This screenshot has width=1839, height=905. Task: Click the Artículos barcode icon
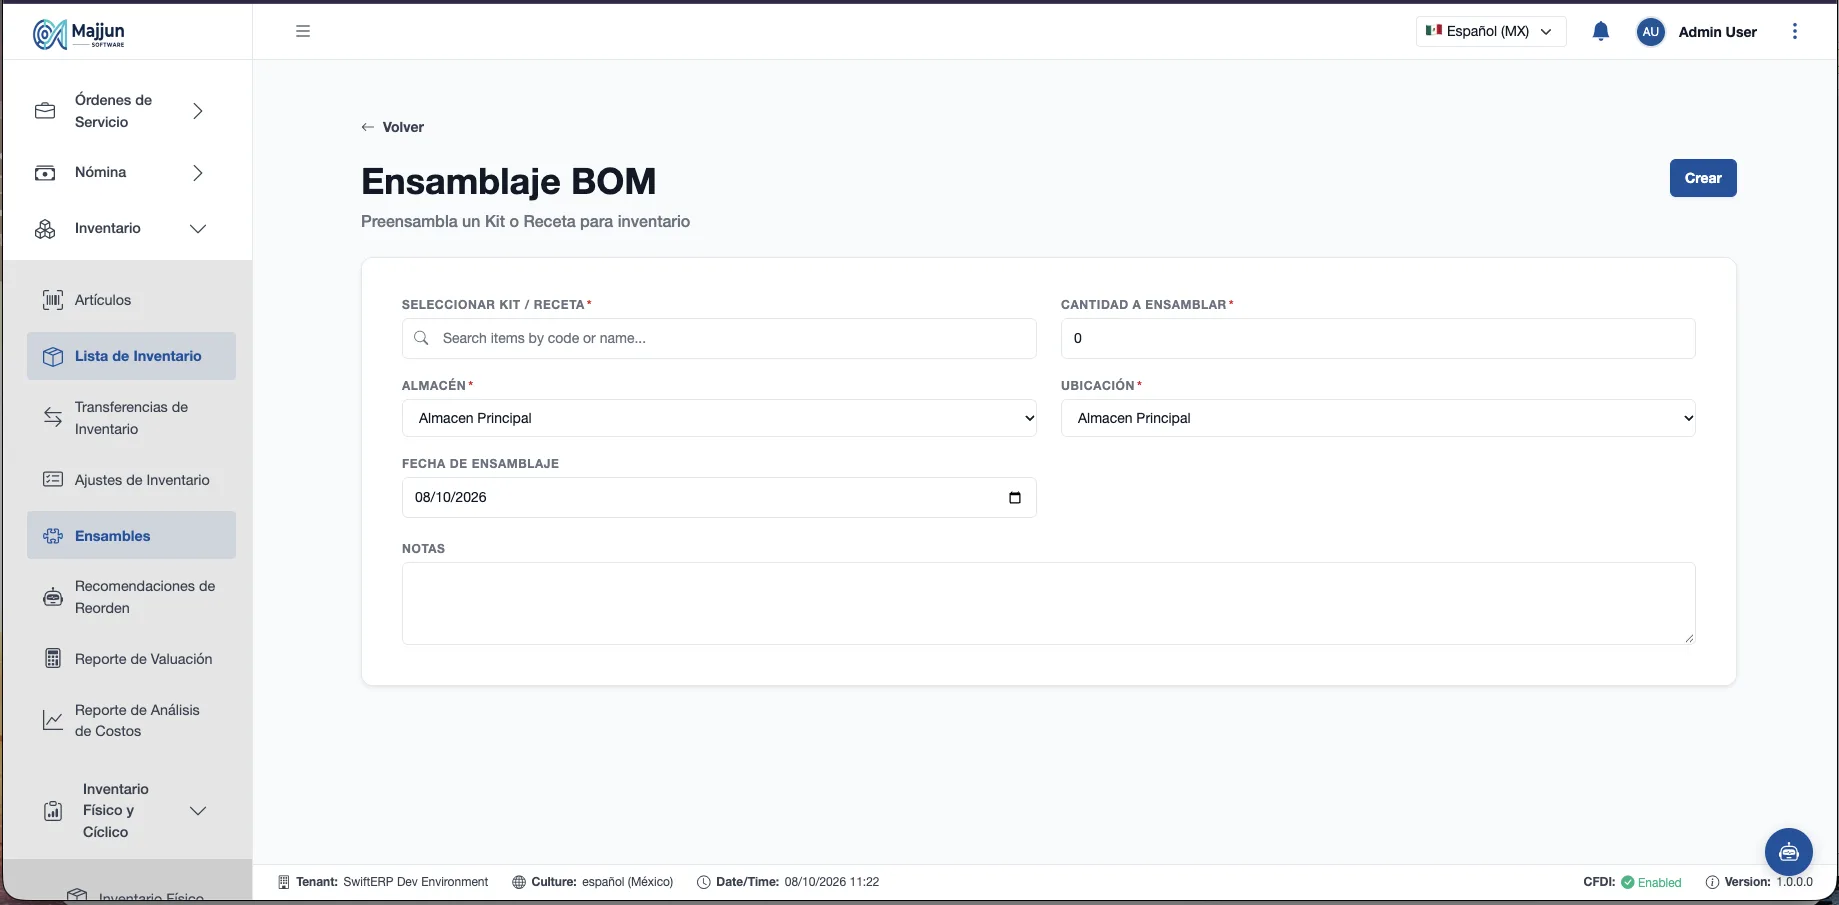tap(53, 300)
